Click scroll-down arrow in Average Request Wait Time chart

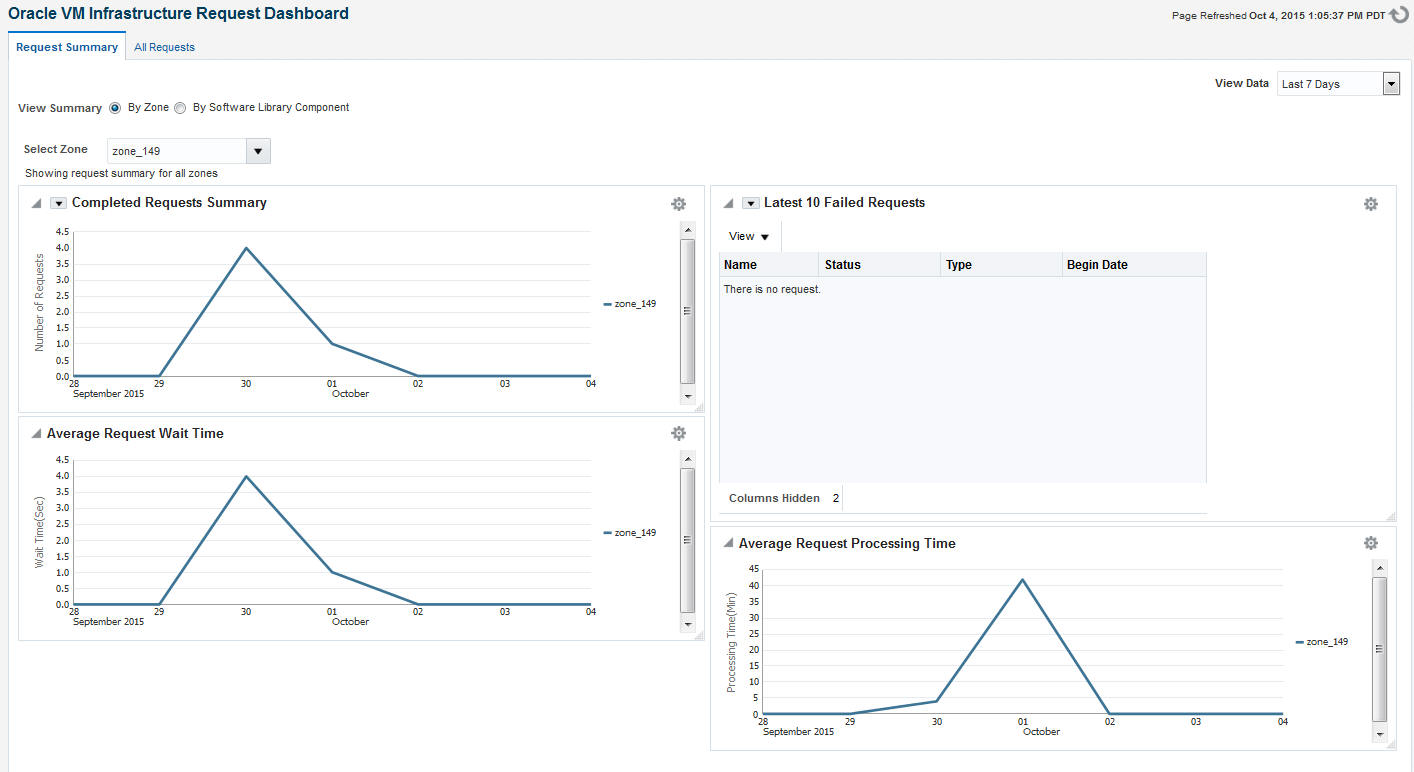[x=687, y=624]
